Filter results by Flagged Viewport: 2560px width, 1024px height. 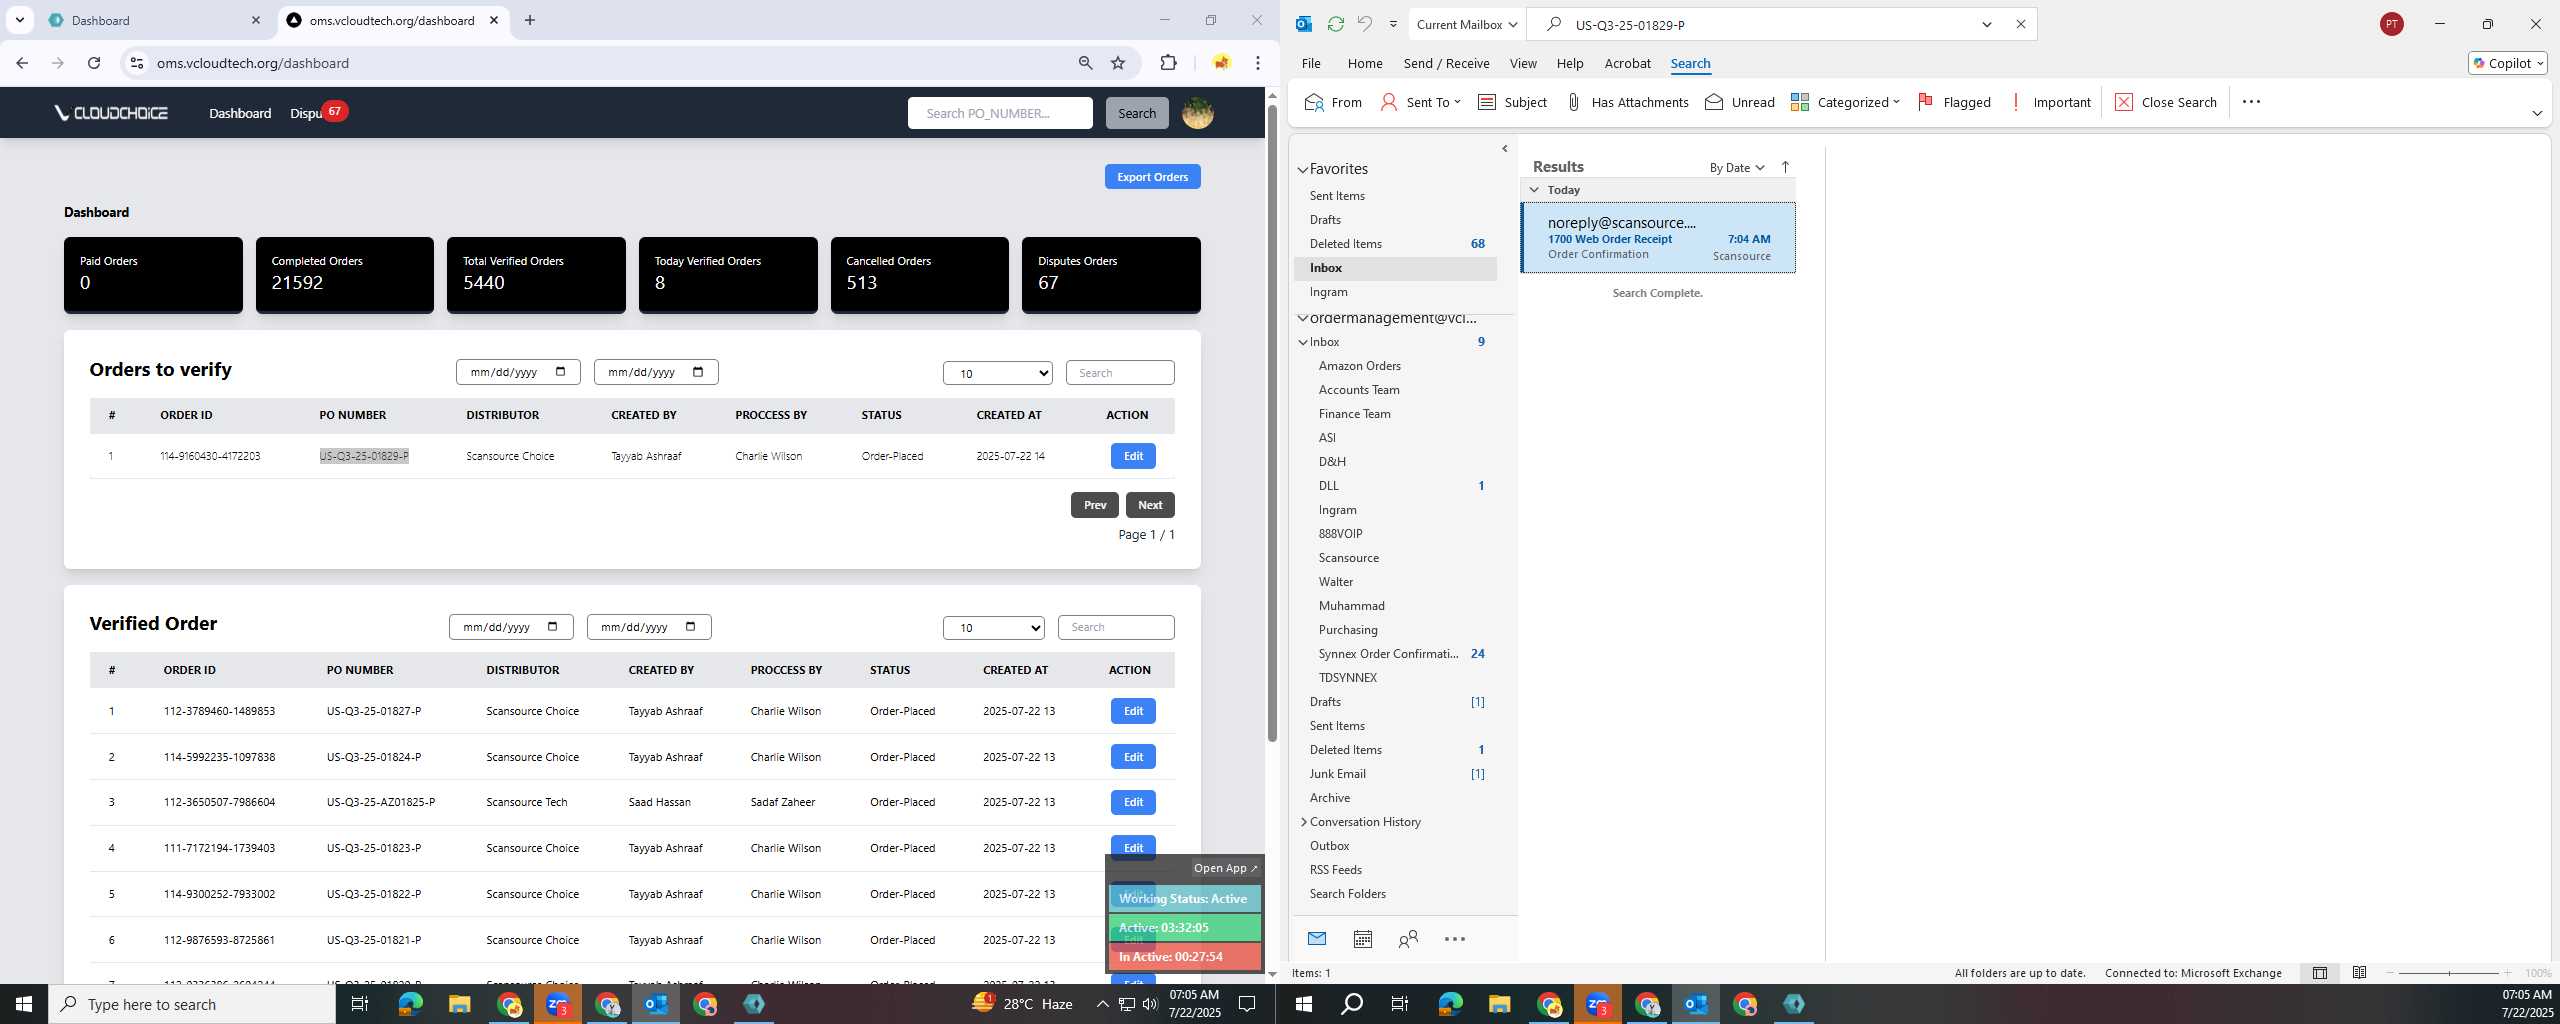tap(1954, 102)
